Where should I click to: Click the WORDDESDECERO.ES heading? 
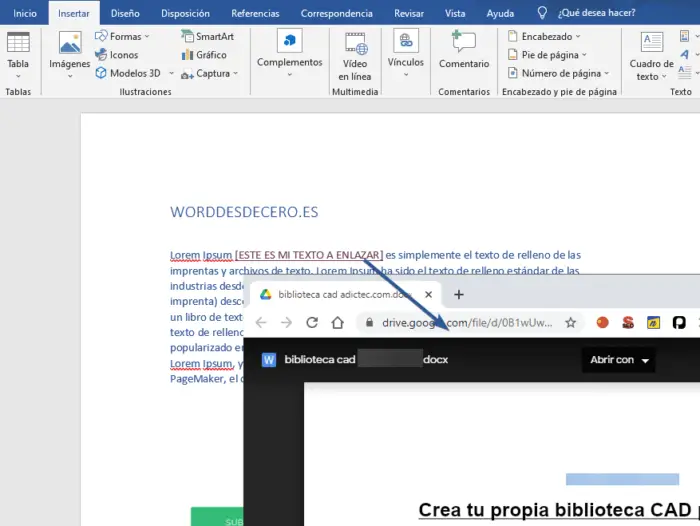pos(244,212)
